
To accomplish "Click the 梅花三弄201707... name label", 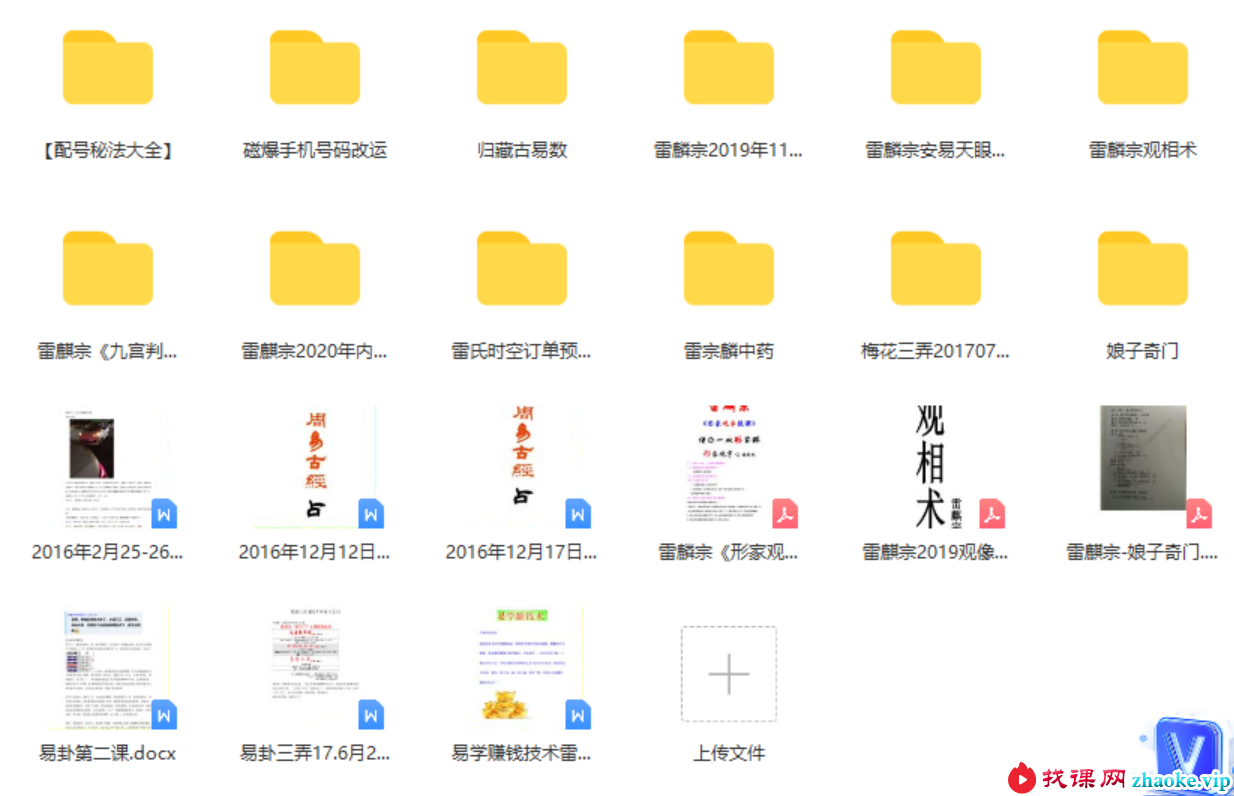I will (x=936, y=352).
